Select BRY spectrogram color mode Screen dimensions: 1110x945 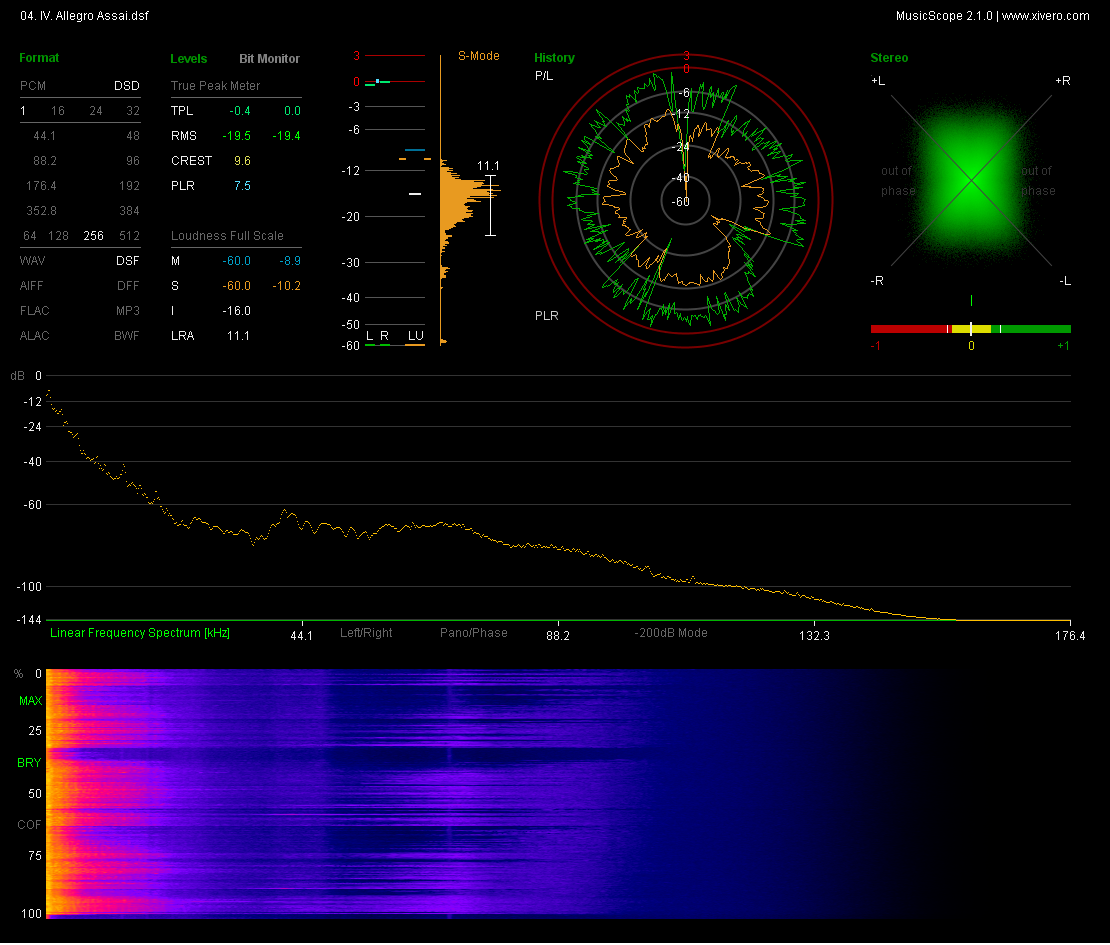[30, 763]
